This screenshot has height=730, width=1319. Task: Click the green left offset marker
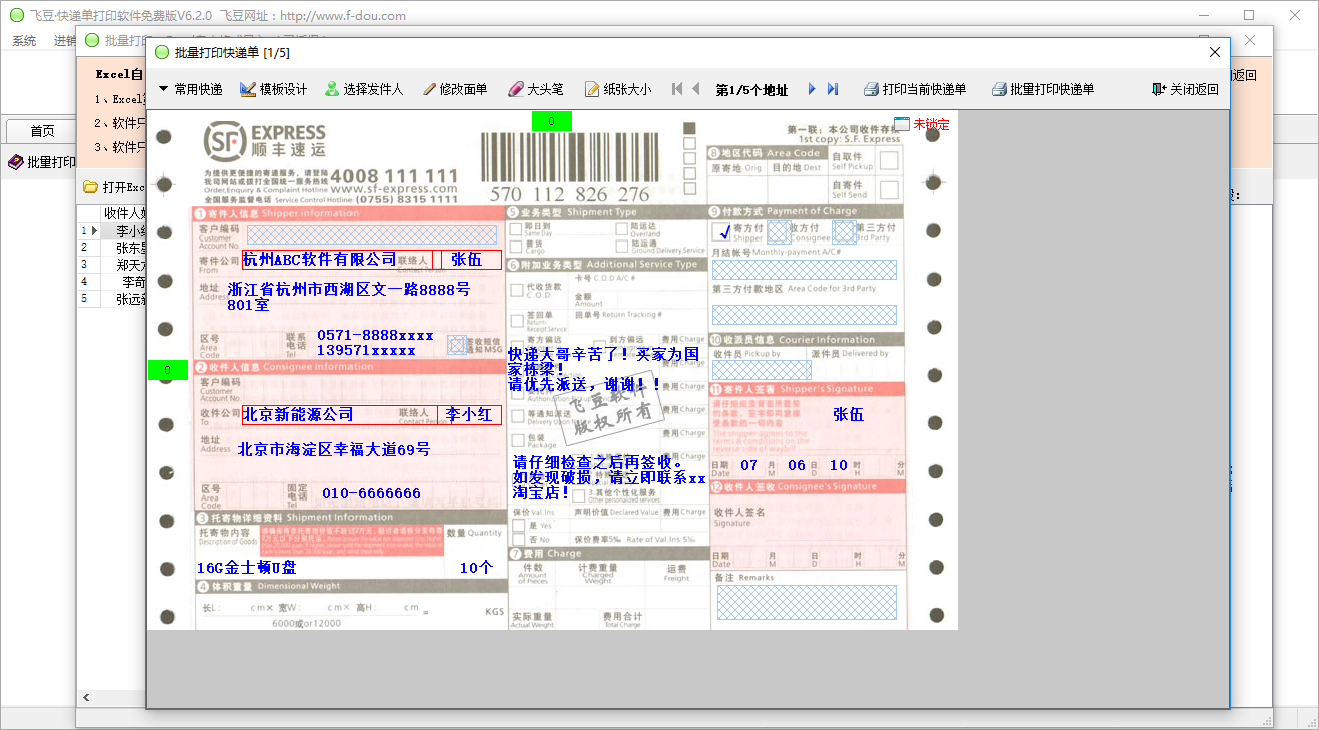tap(167, 370)
